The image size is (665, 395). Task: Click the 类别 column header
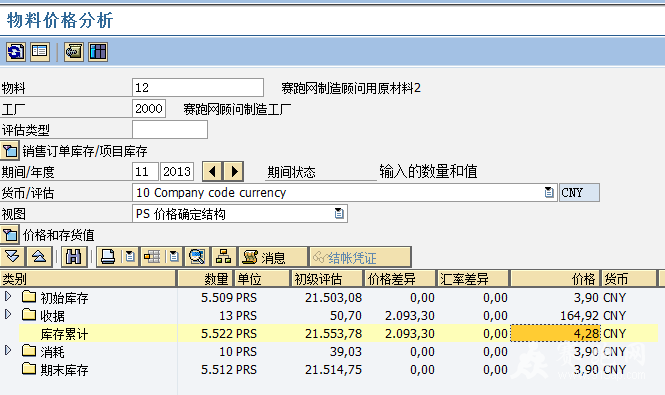(88, 279)
